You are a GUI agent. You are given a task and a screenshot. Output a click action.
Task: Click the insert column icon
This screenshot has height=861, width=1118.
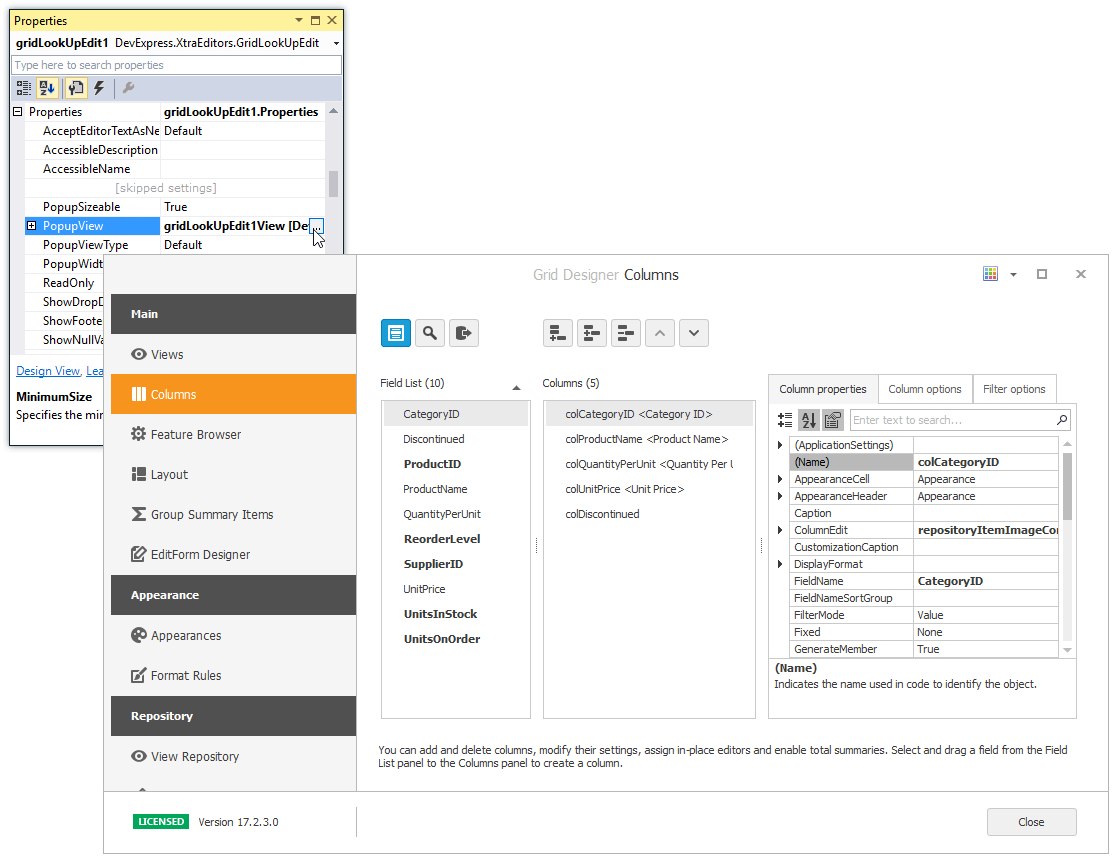(x=592, y=333)
